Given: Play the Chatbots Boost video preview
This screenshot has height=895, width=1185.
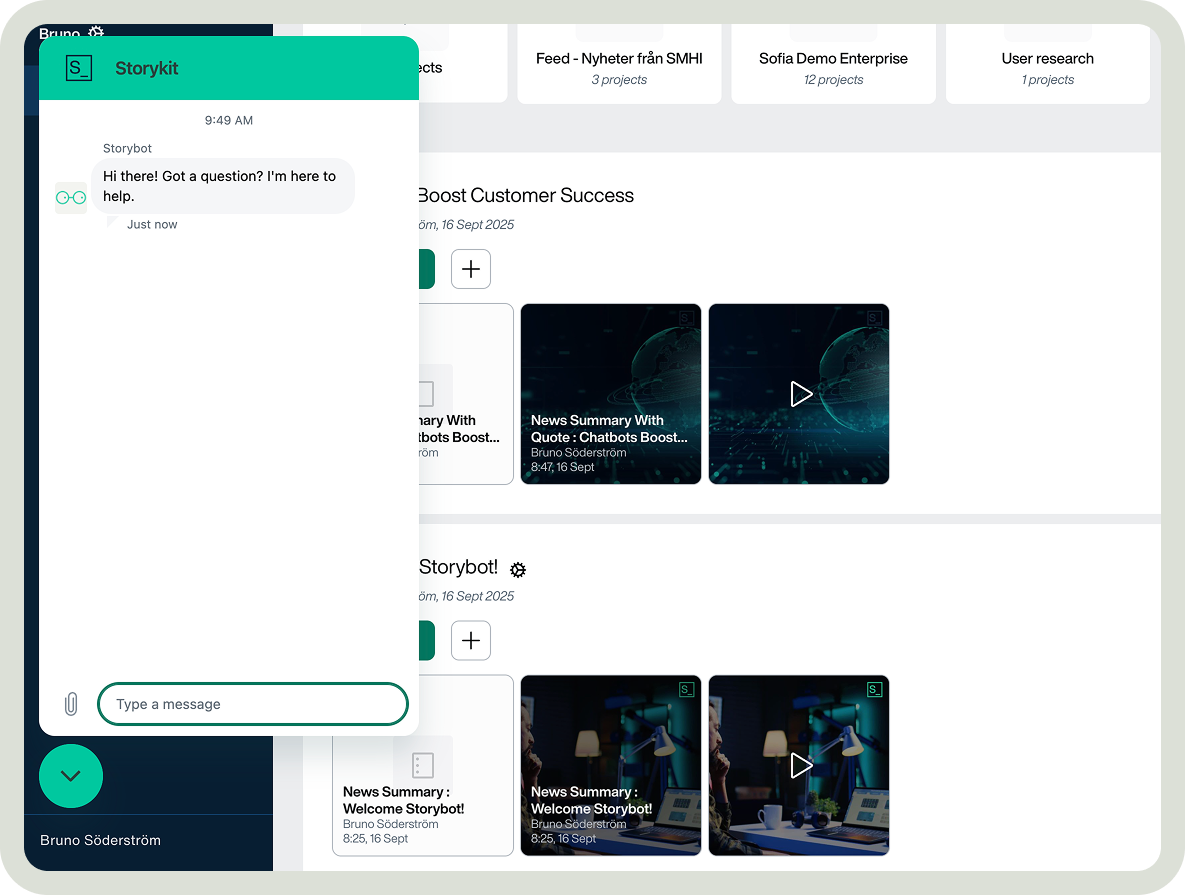Looking at the screenshot, I should coord(800,394).
